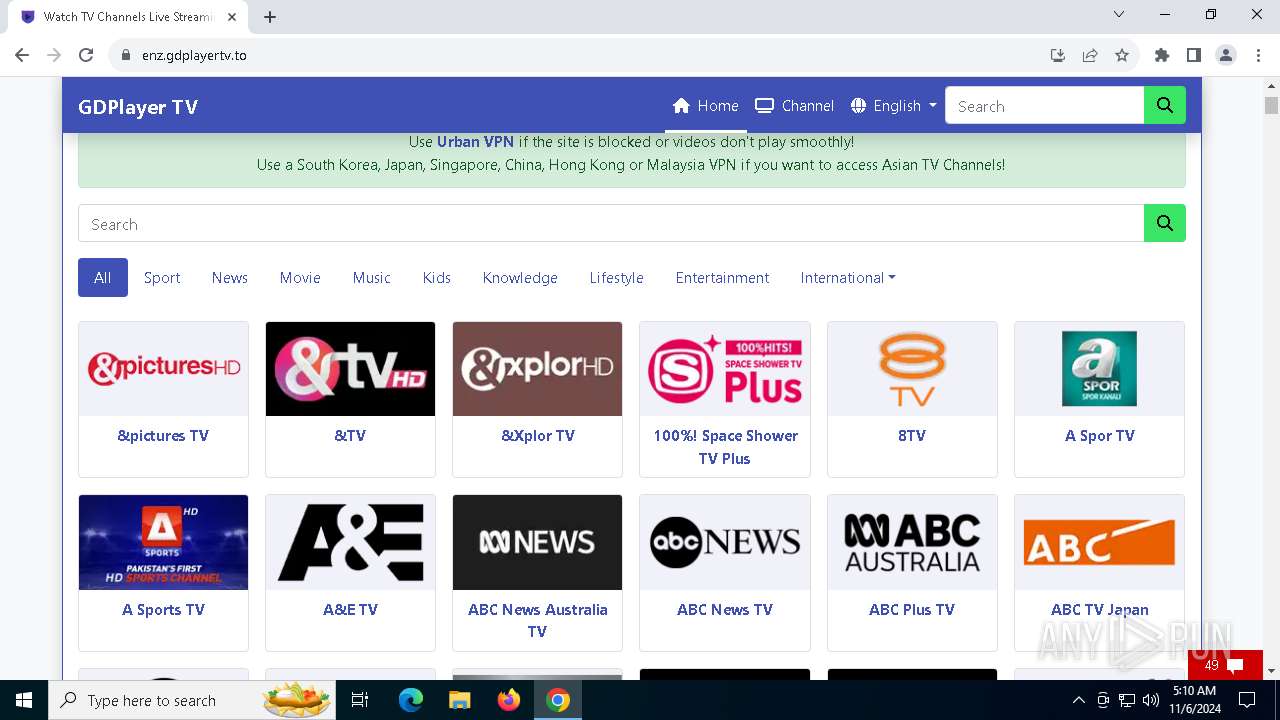
Task: Go back using browser back arrow
Action: (x=22, y=55)
